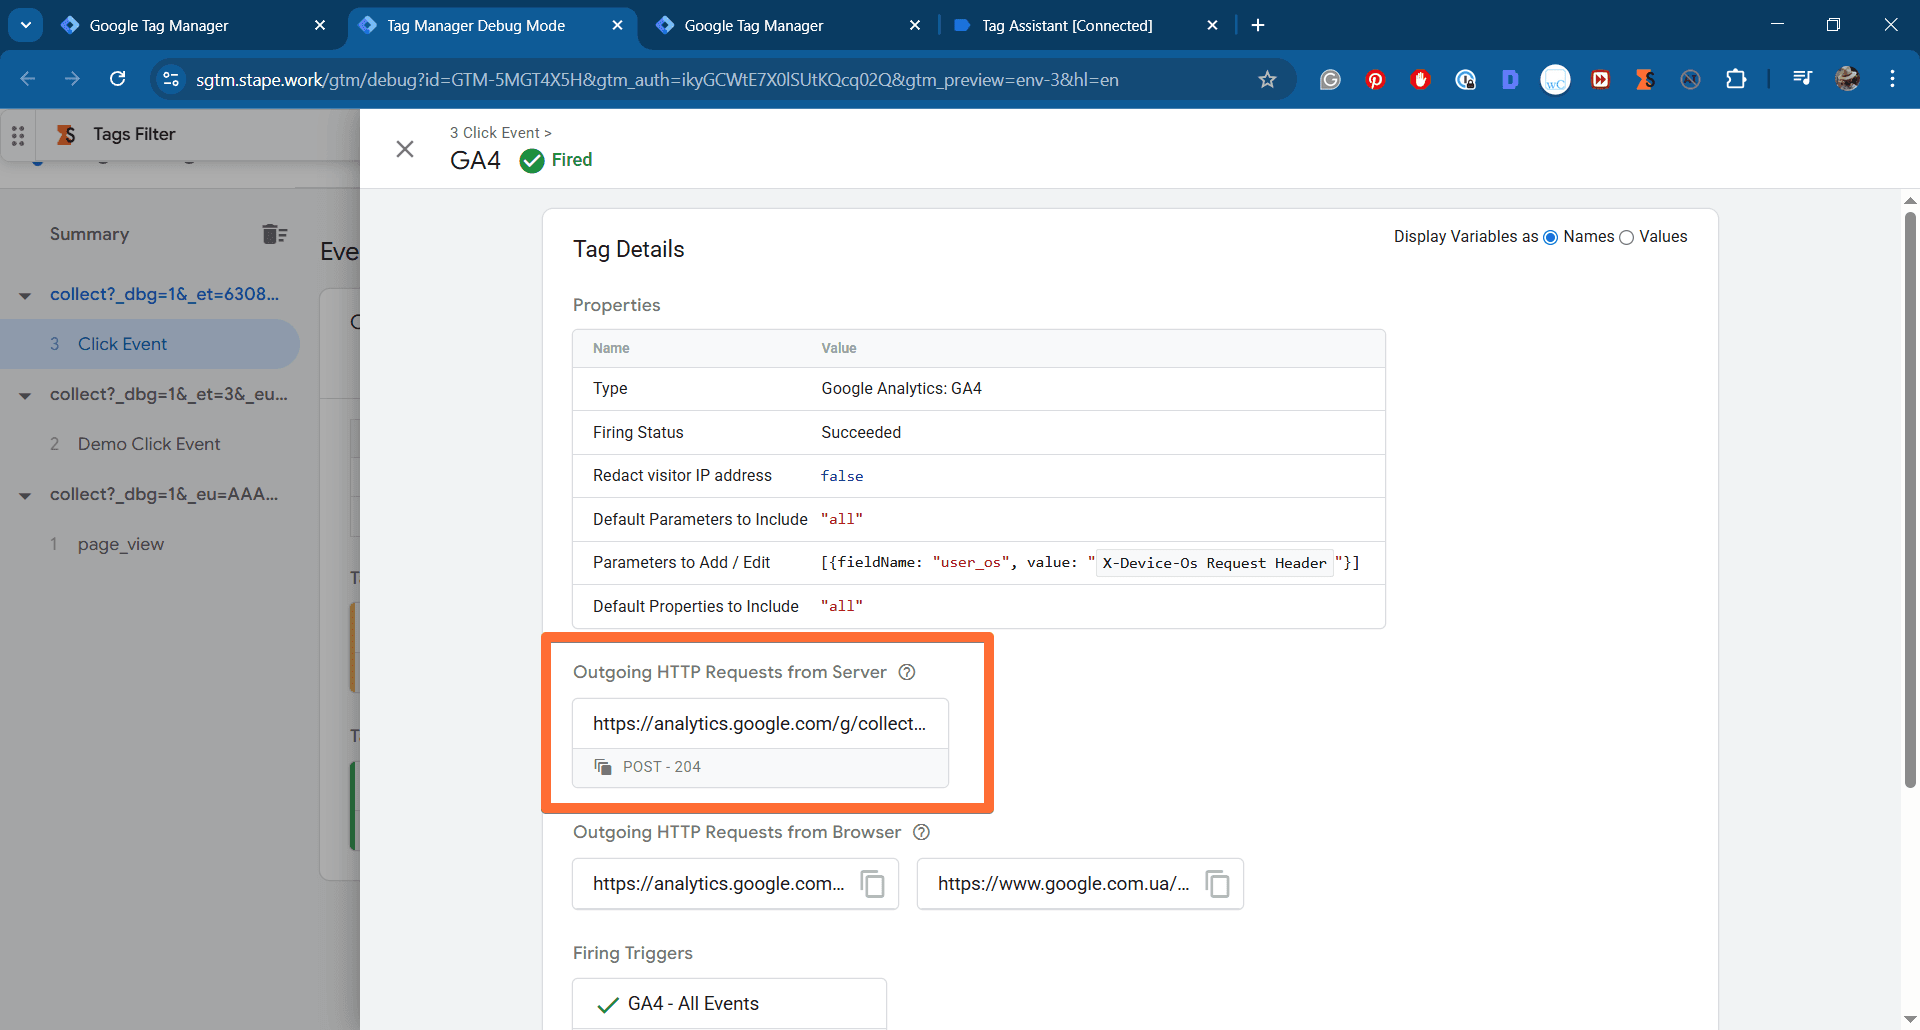Open the analytics.google.com/g/collect server request
Screen dimensions: 1920x1030
point(759,724)
